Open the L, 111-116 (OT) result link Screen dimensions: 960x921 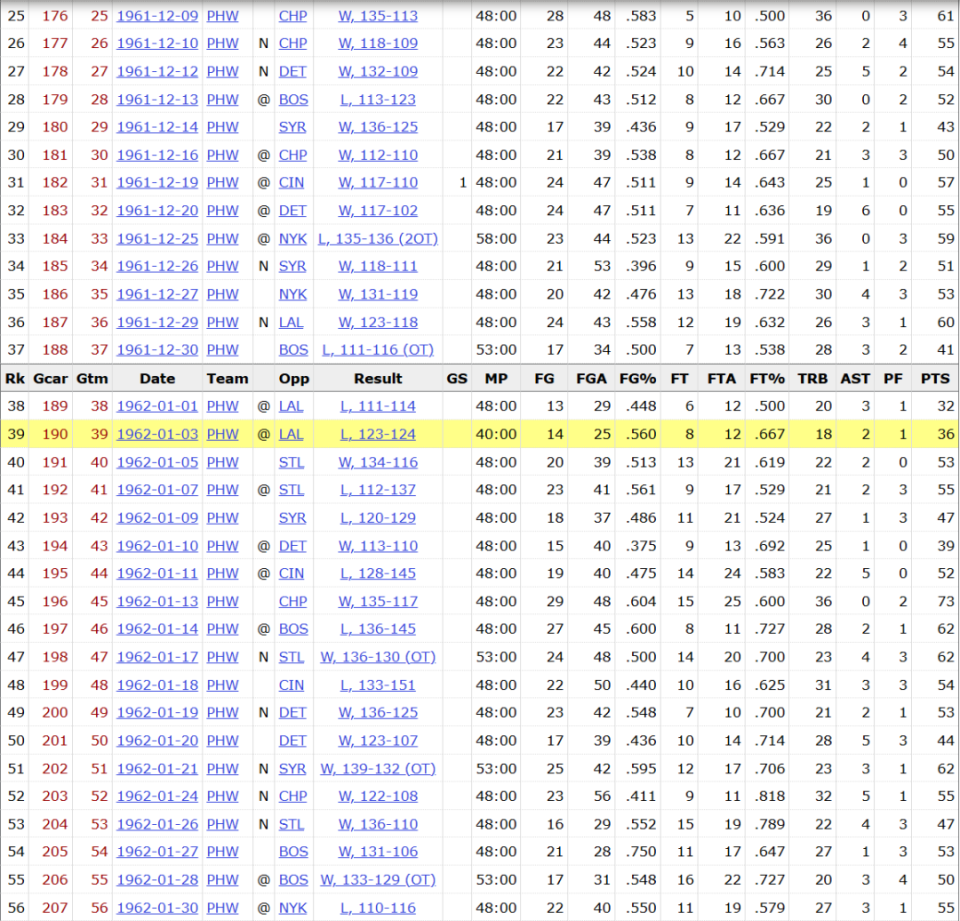point(378,350)
